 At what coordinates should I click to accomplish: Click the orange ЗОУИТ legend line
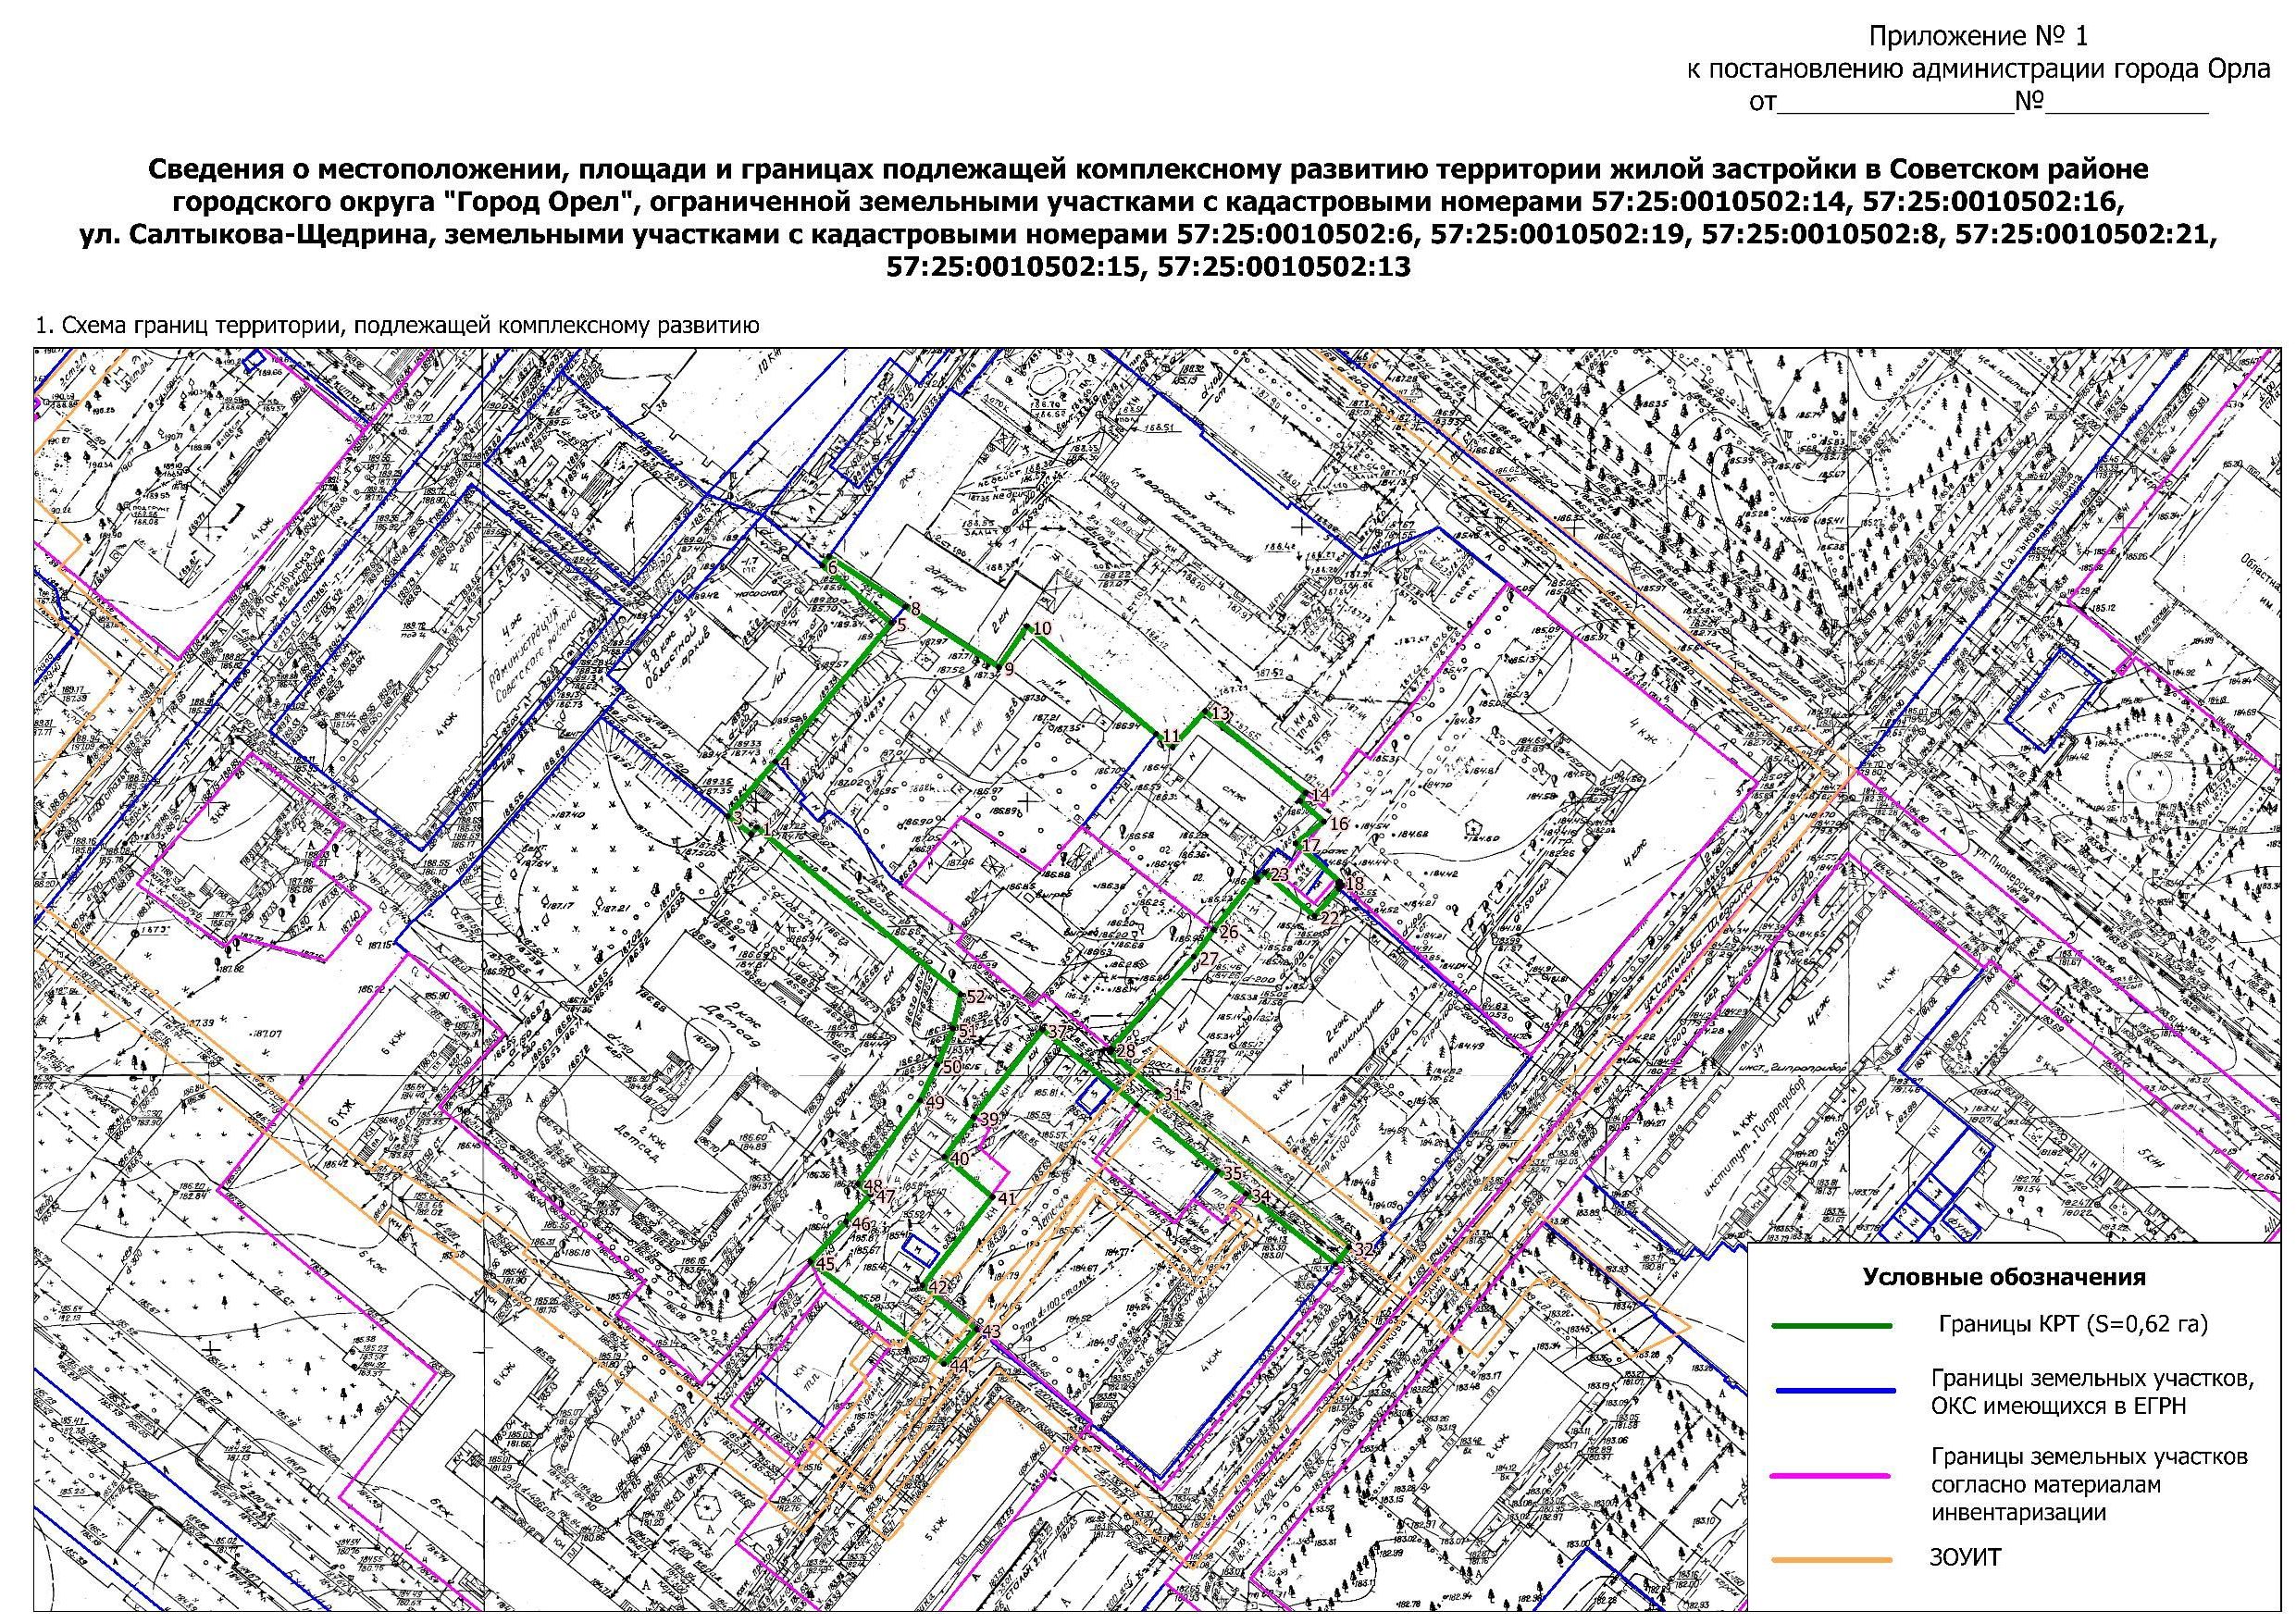point(1832,1560)
